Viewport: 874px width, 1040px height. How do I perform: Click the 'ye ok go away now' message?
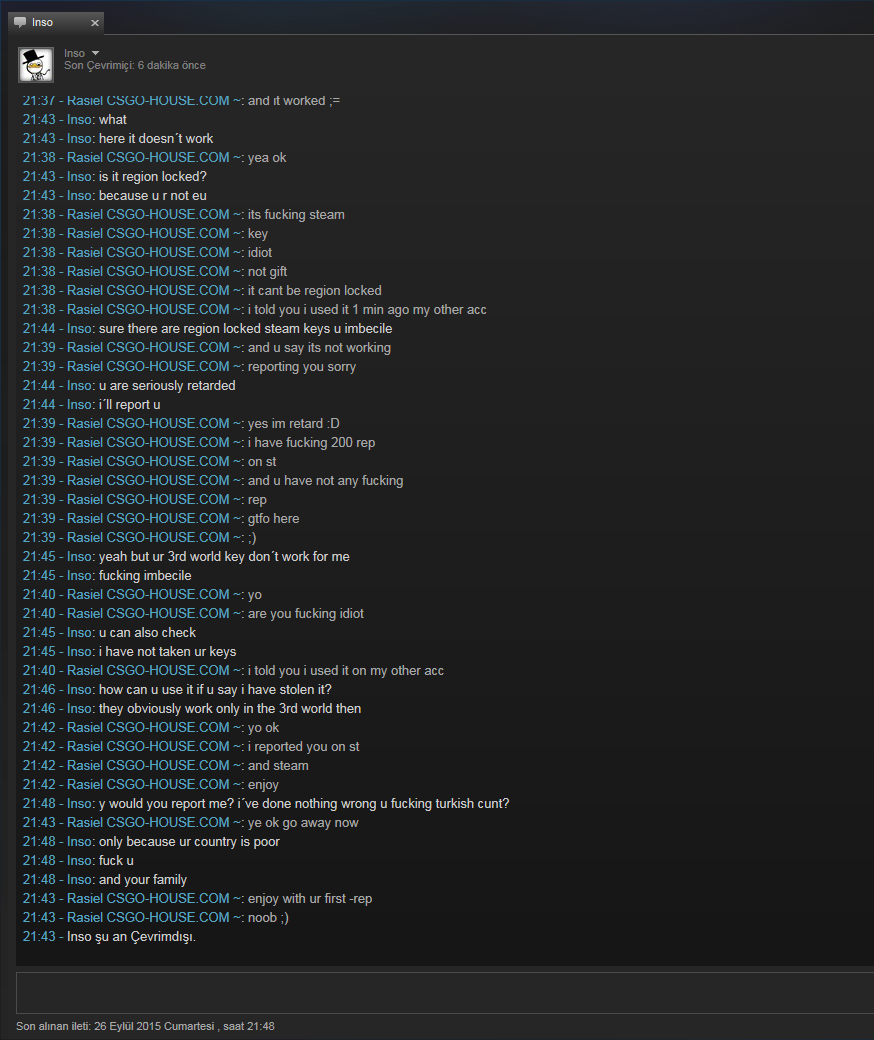(190, 822)
